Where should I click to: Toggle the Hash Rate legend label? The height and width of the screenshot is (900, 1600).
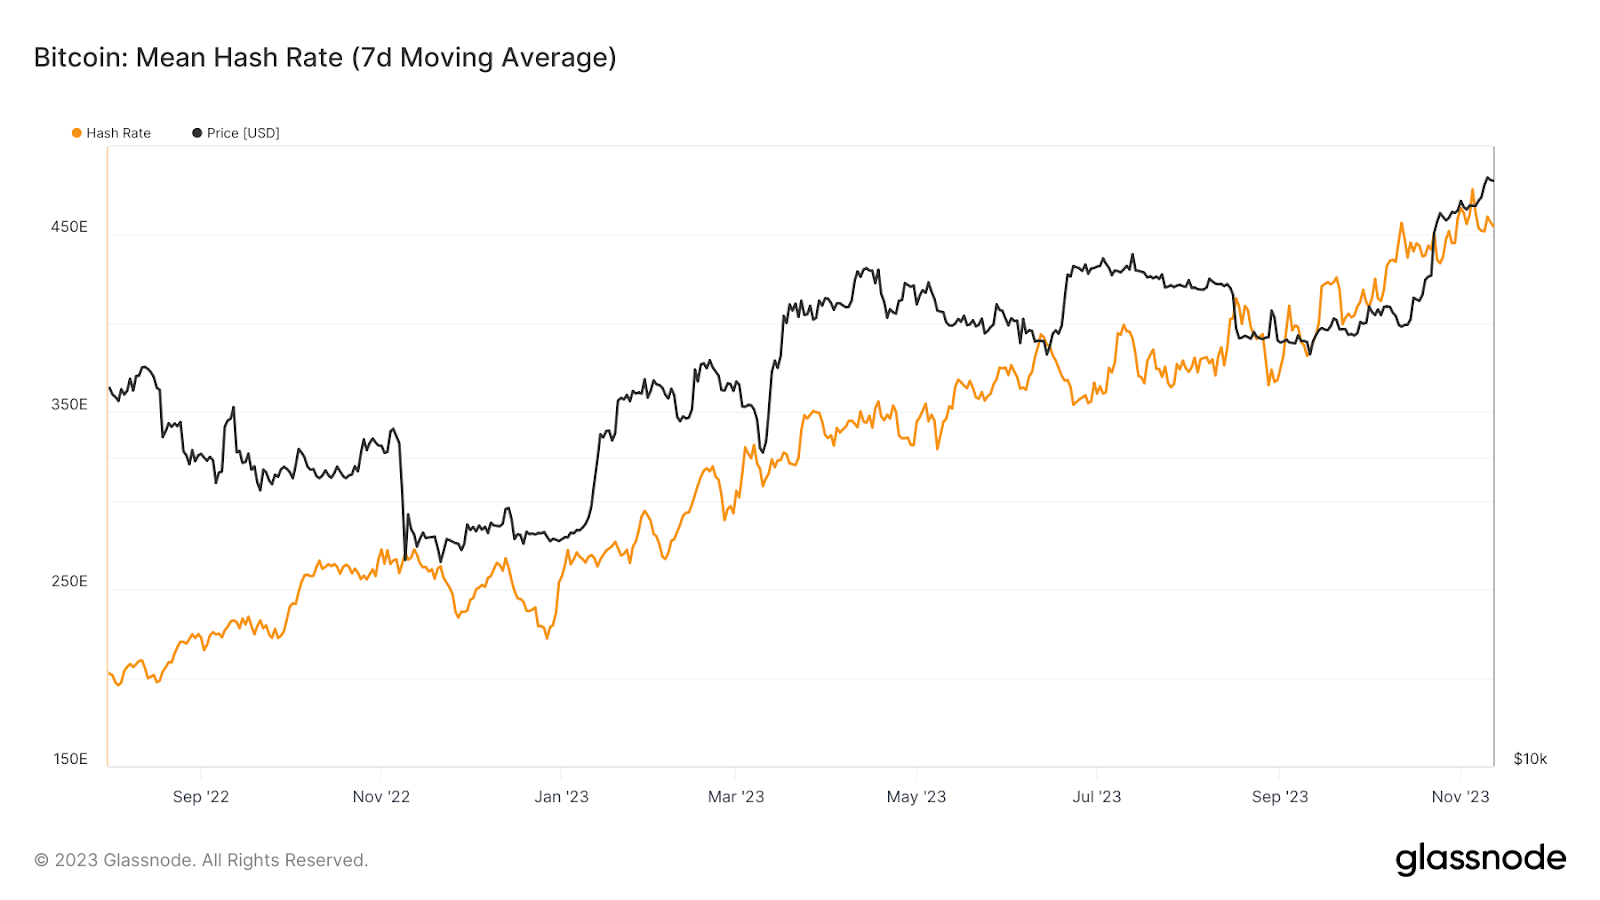coord(118,133)
